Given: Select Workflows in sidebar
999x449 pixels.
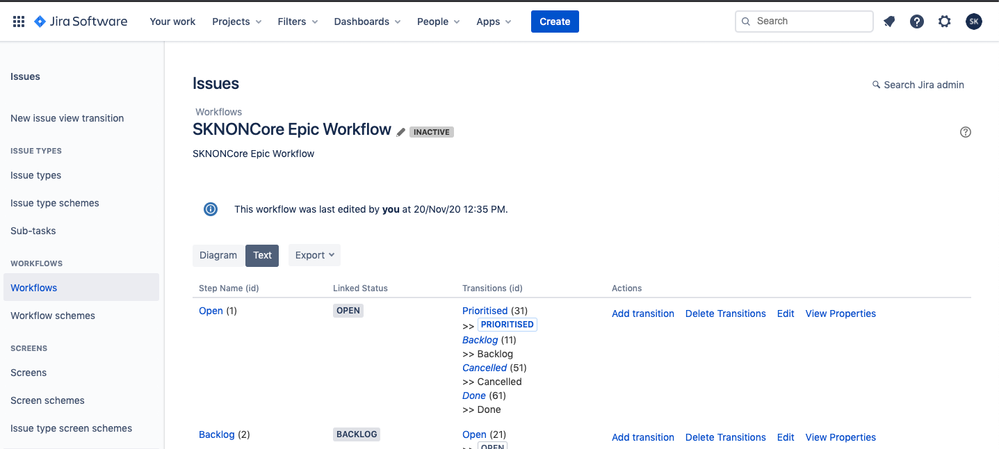Looking at the screenshot, I should [81, 287].
